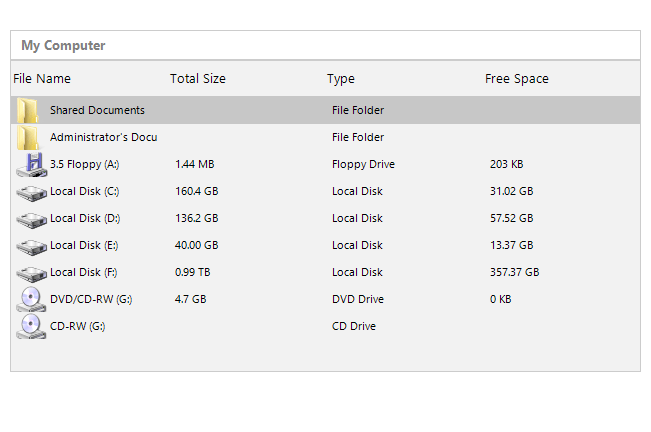
Task: Sort by the Type column header
Action: pos(341,79)
